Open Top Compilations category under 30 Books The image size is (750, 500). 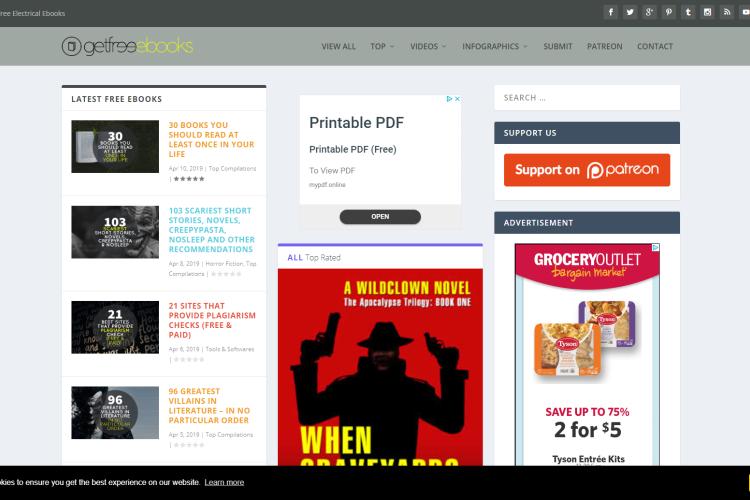pos(232,168)
